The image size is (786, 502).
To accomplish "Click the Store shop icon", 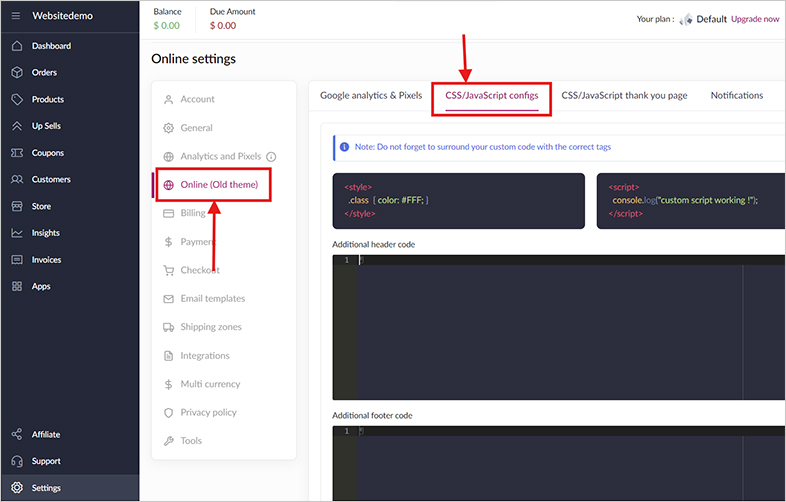I will pyautogui.click(x=17, y=206).
